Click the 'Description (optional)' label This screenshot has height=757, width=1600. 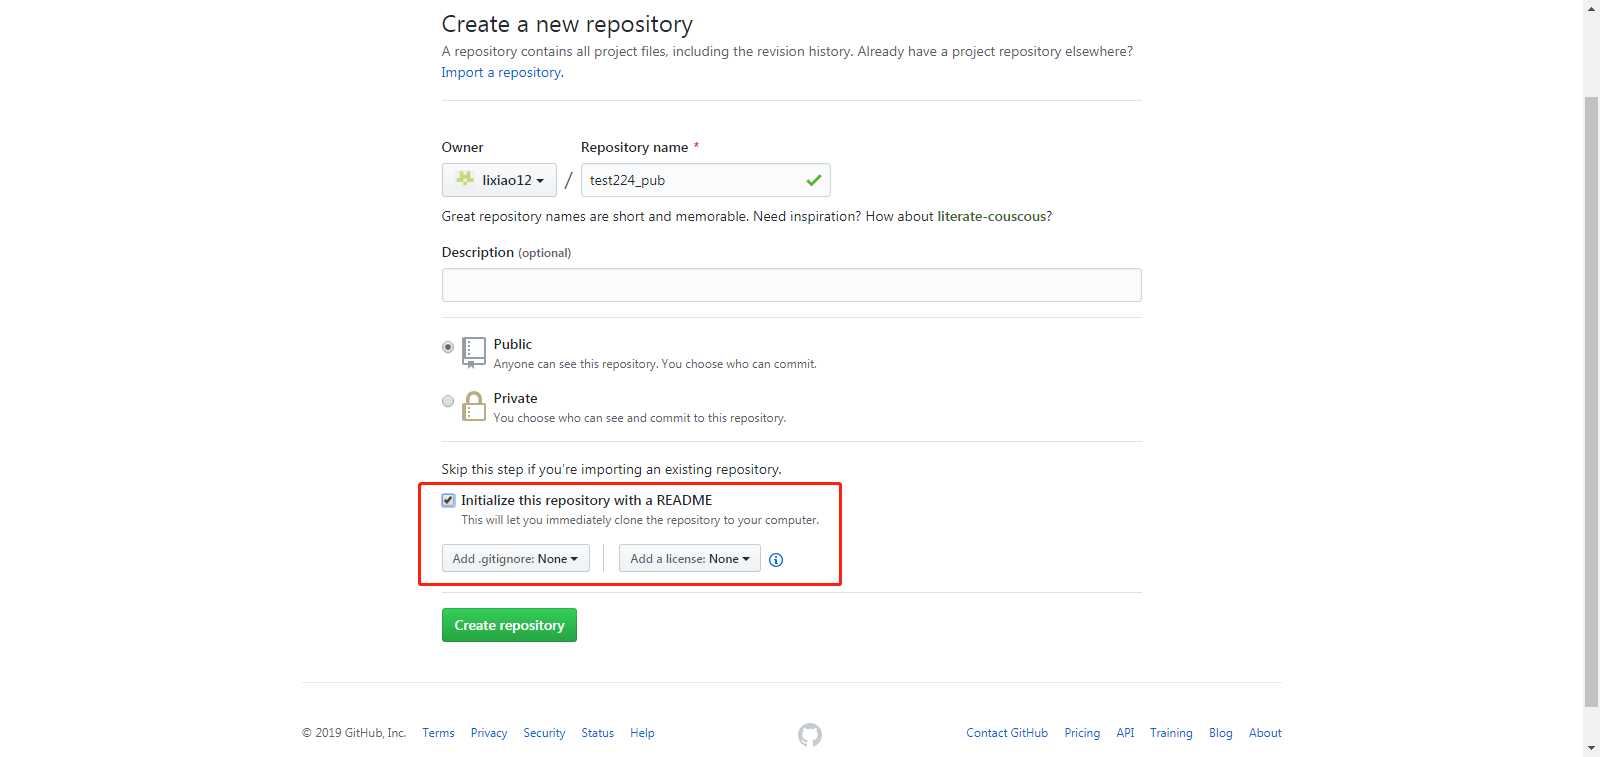[506, 252]
